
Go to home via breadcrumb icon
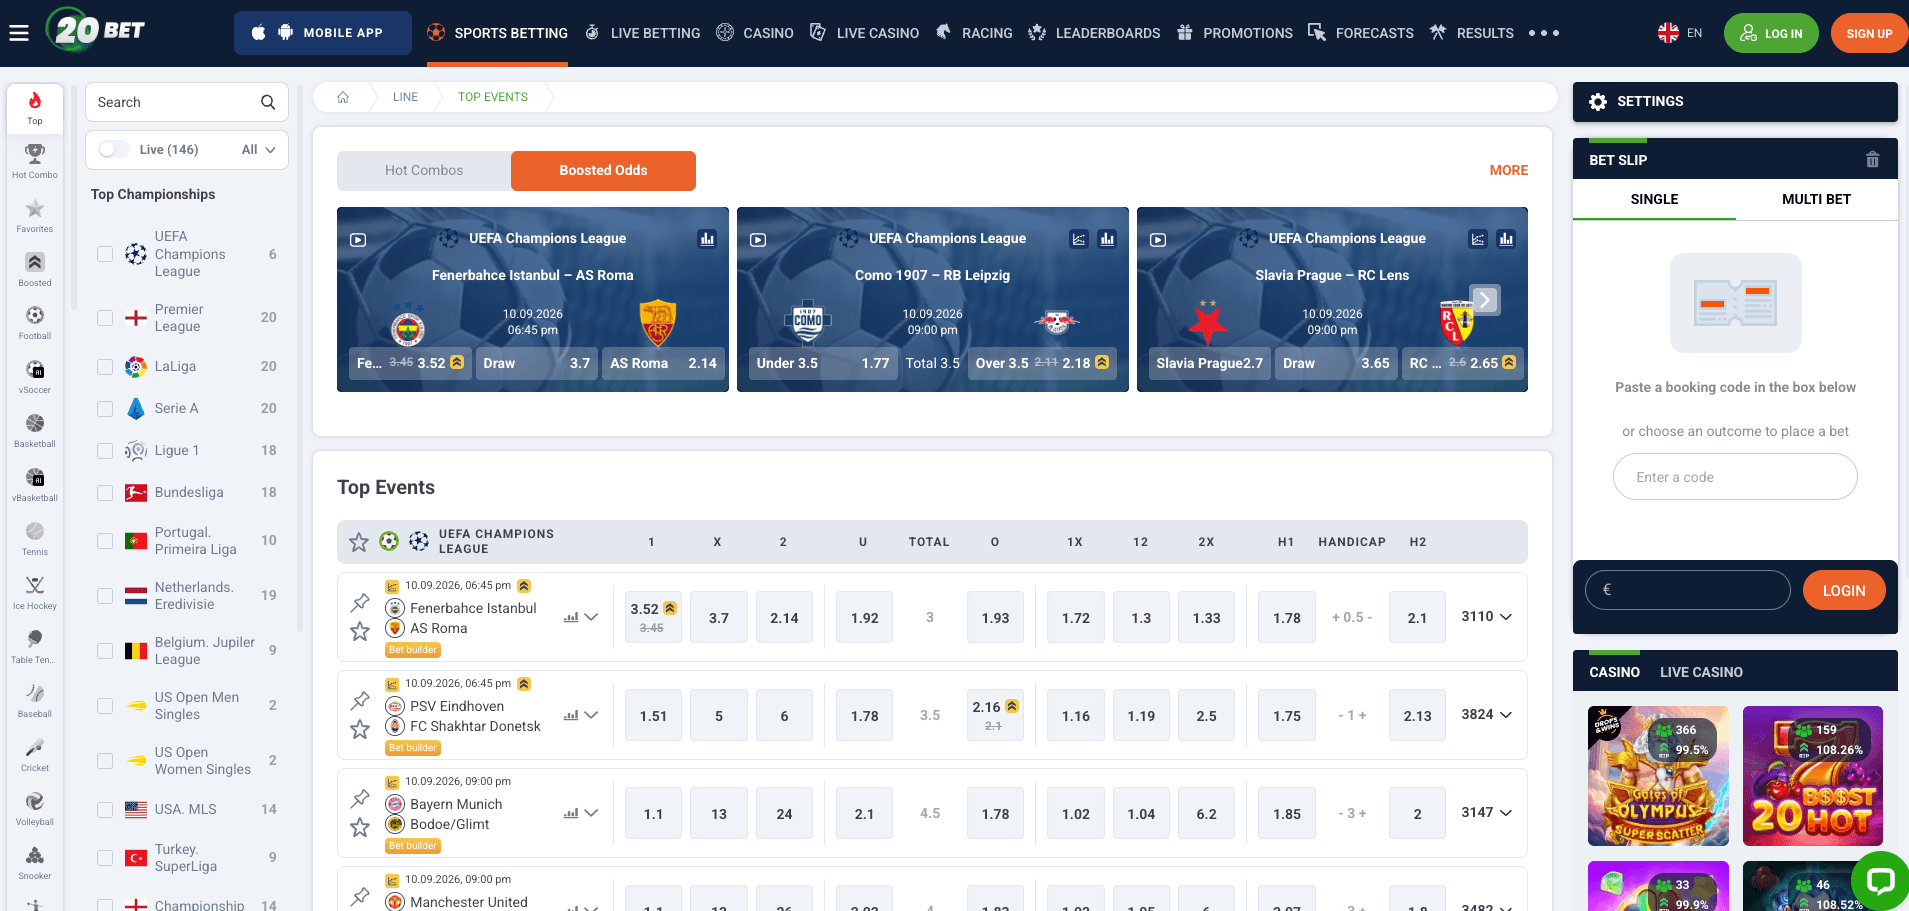(343, 97)
